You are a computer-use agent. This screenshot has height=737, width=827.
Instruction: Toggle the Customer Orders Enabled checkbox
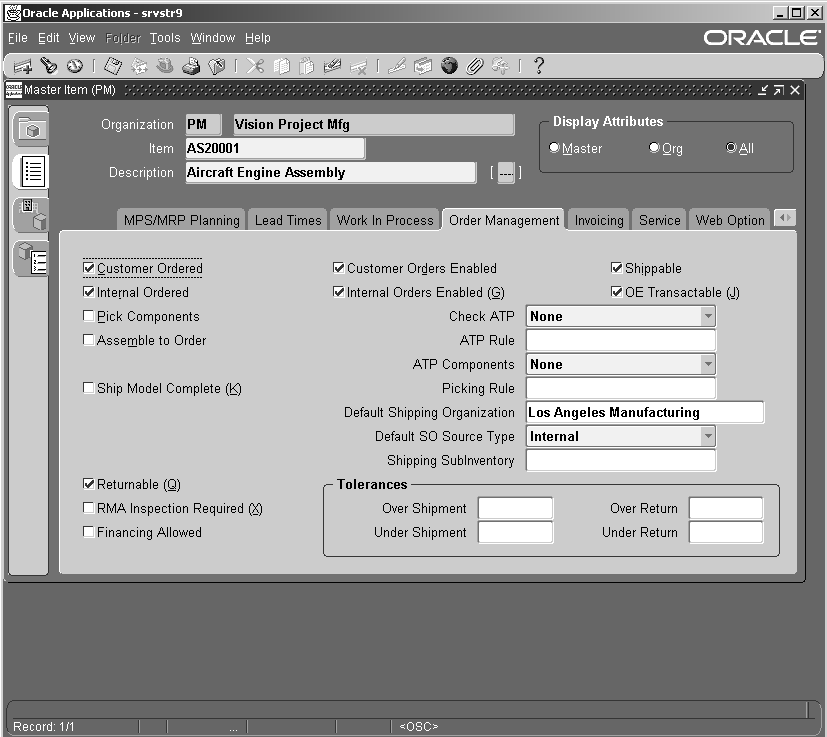(x=339, y=267)
